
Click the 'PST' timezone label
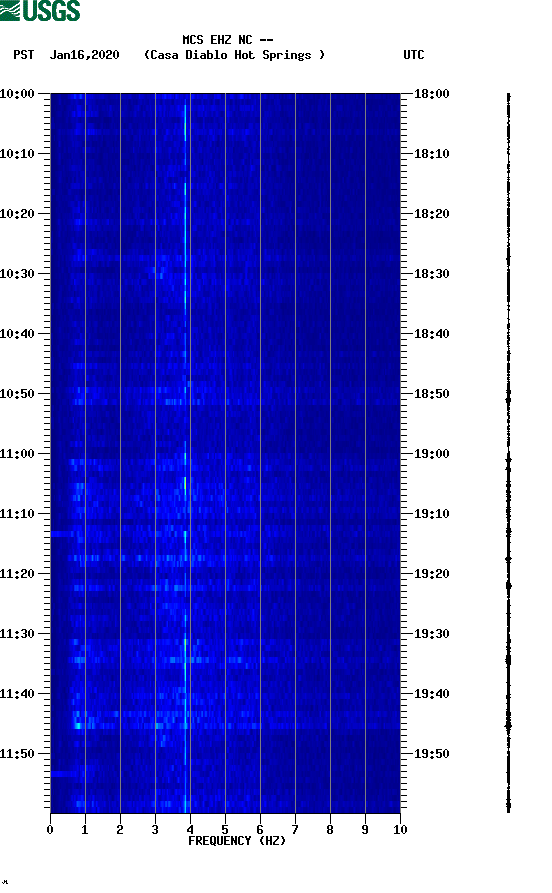coord(23,55)
